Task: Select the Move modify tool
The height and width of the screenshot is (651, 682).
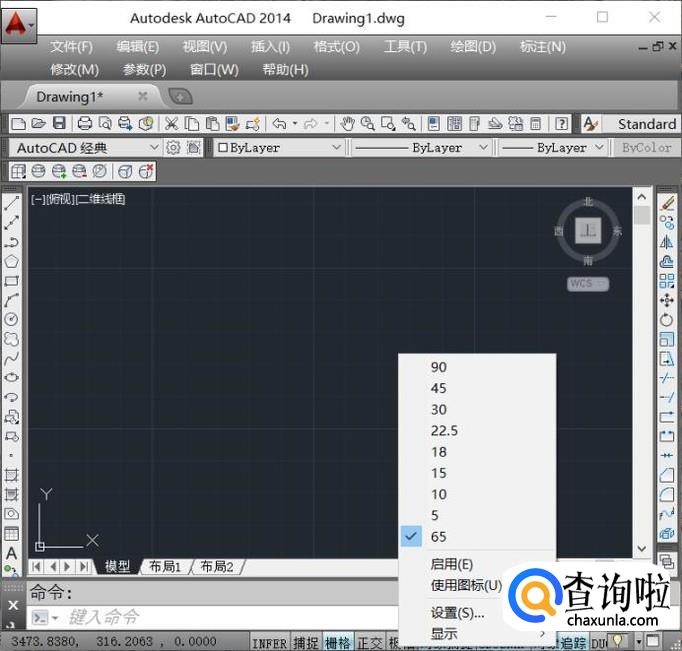Action: point(667,300)
